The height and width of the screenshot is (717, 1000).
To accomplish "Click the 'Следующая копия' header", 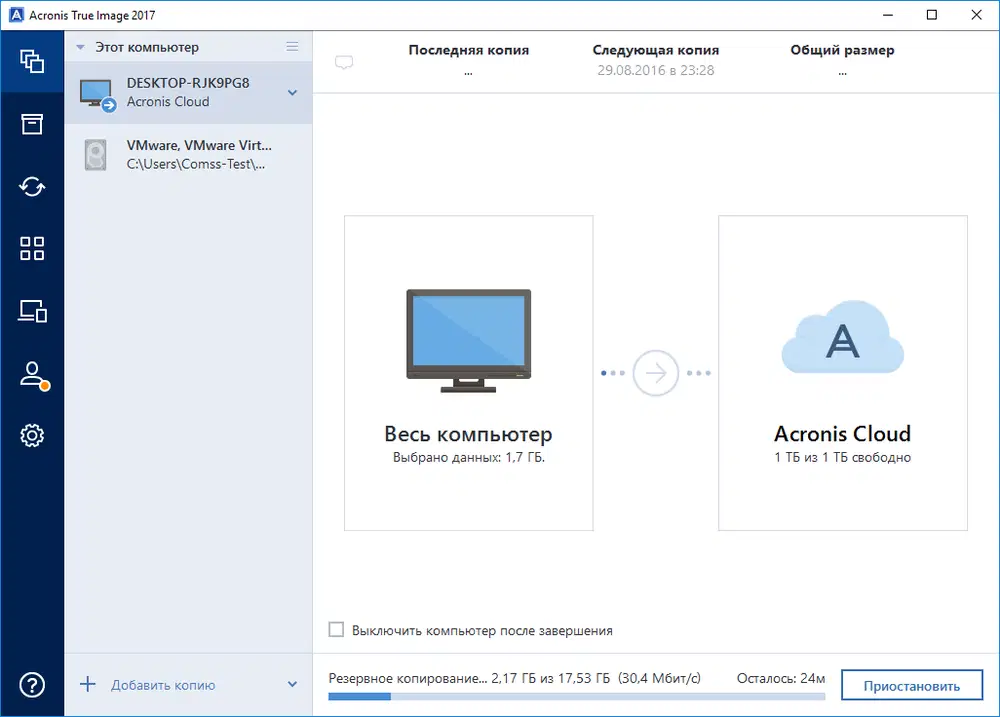I will click(x=656, y=50).
